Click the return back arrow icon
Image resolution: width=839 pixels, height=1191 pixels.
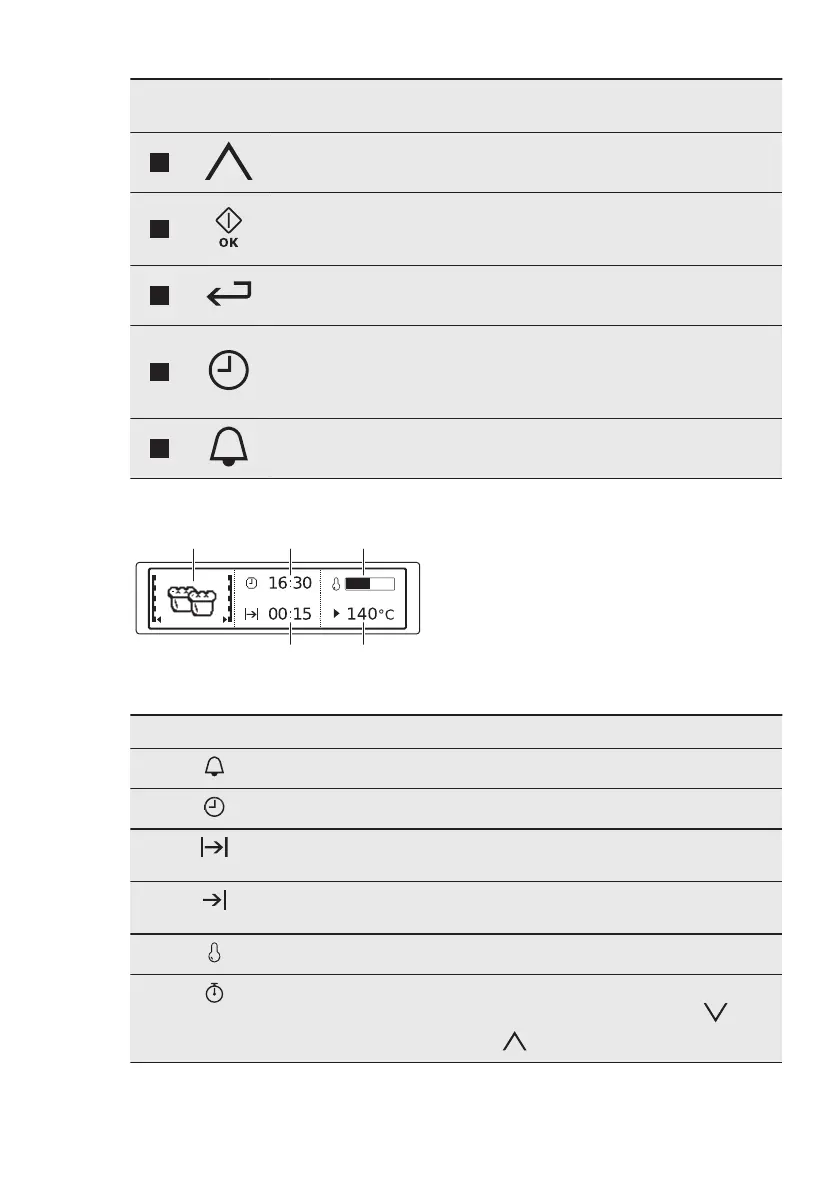click(x=229, y=294)
